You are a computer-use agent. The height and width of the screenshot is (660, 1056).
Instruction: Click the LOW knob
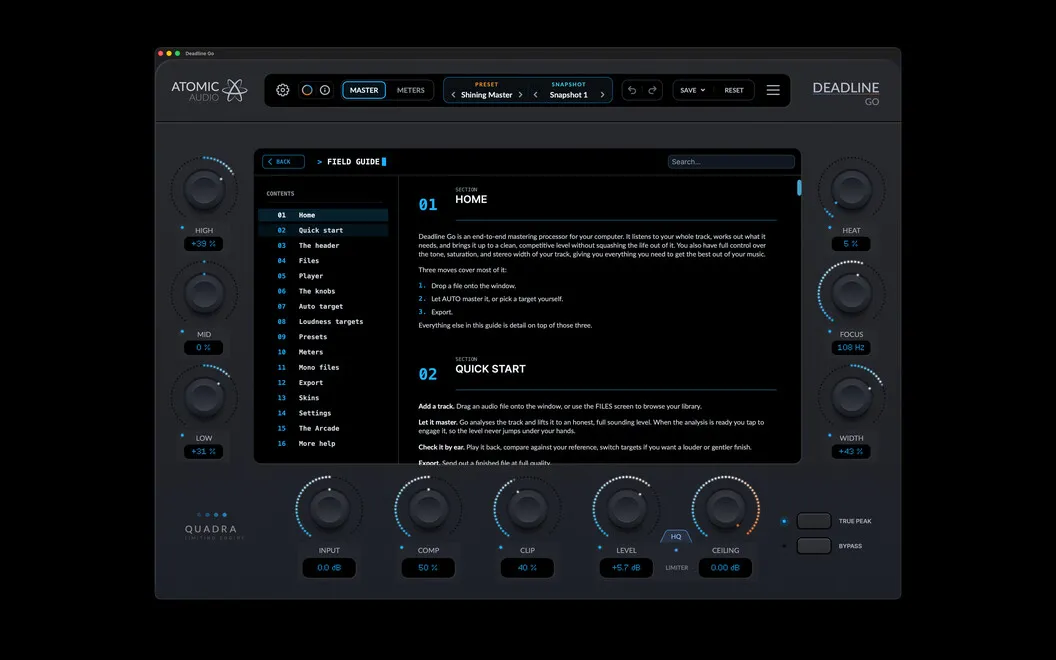[x=204, y=397]
